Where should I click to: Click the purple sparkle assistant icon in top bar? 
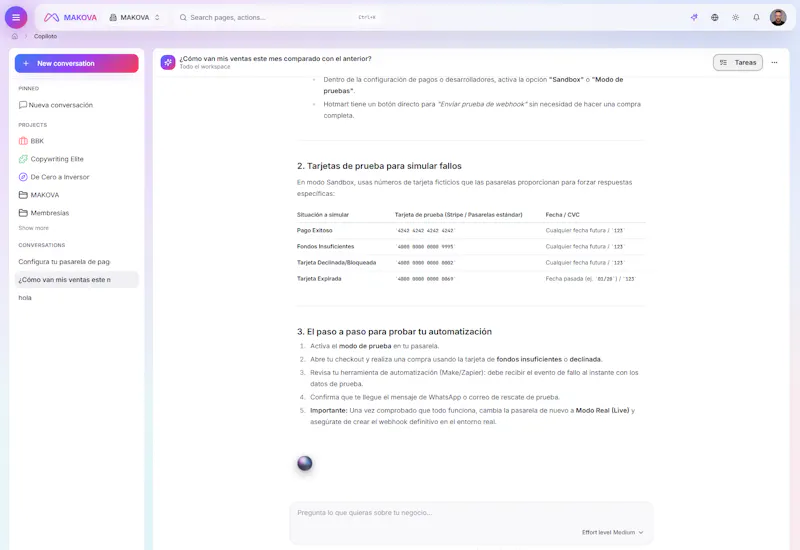click(x=694, y=17)
